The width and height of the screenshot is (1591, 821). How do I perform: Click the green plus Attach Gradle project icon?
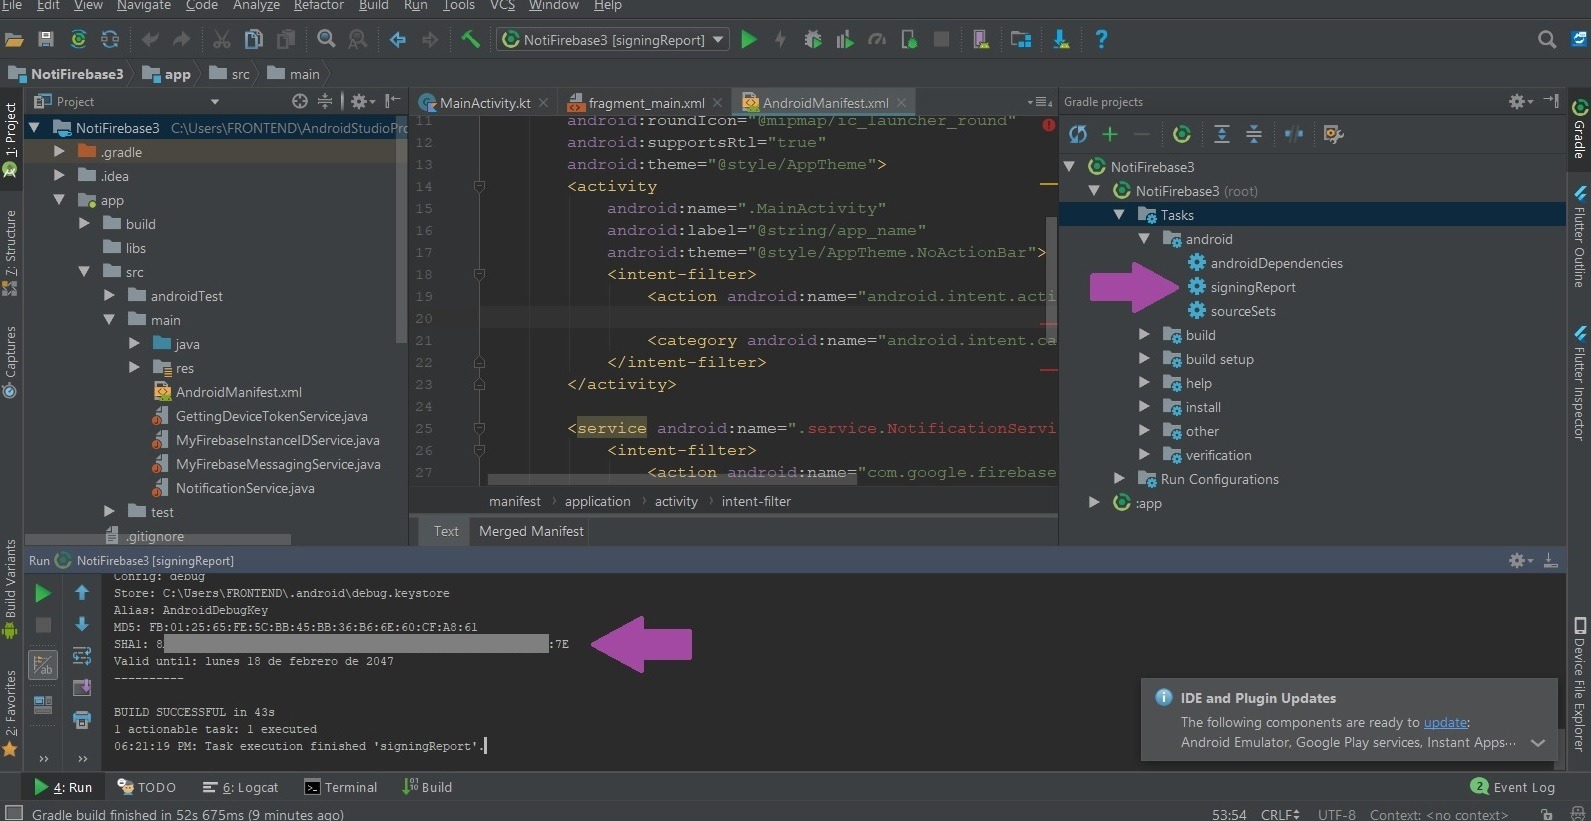click(1110, 134)
